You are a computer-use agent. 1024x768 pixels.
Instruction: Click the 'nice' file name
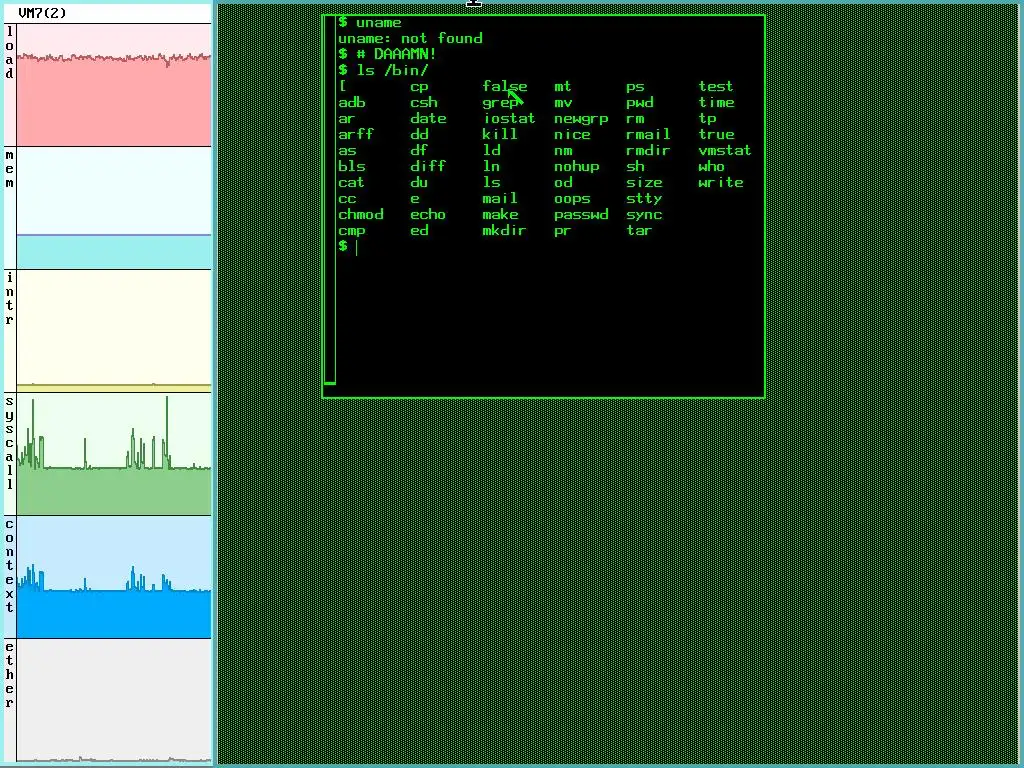572,135
